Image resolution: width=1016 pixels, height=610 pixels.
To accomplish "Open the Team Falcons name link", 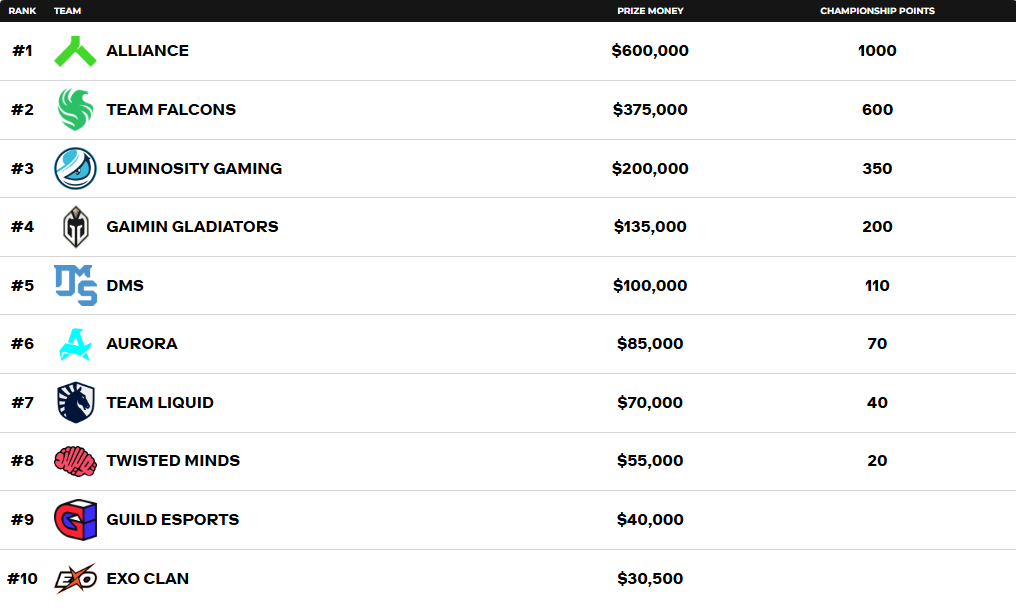I will [x=171, y=110].
